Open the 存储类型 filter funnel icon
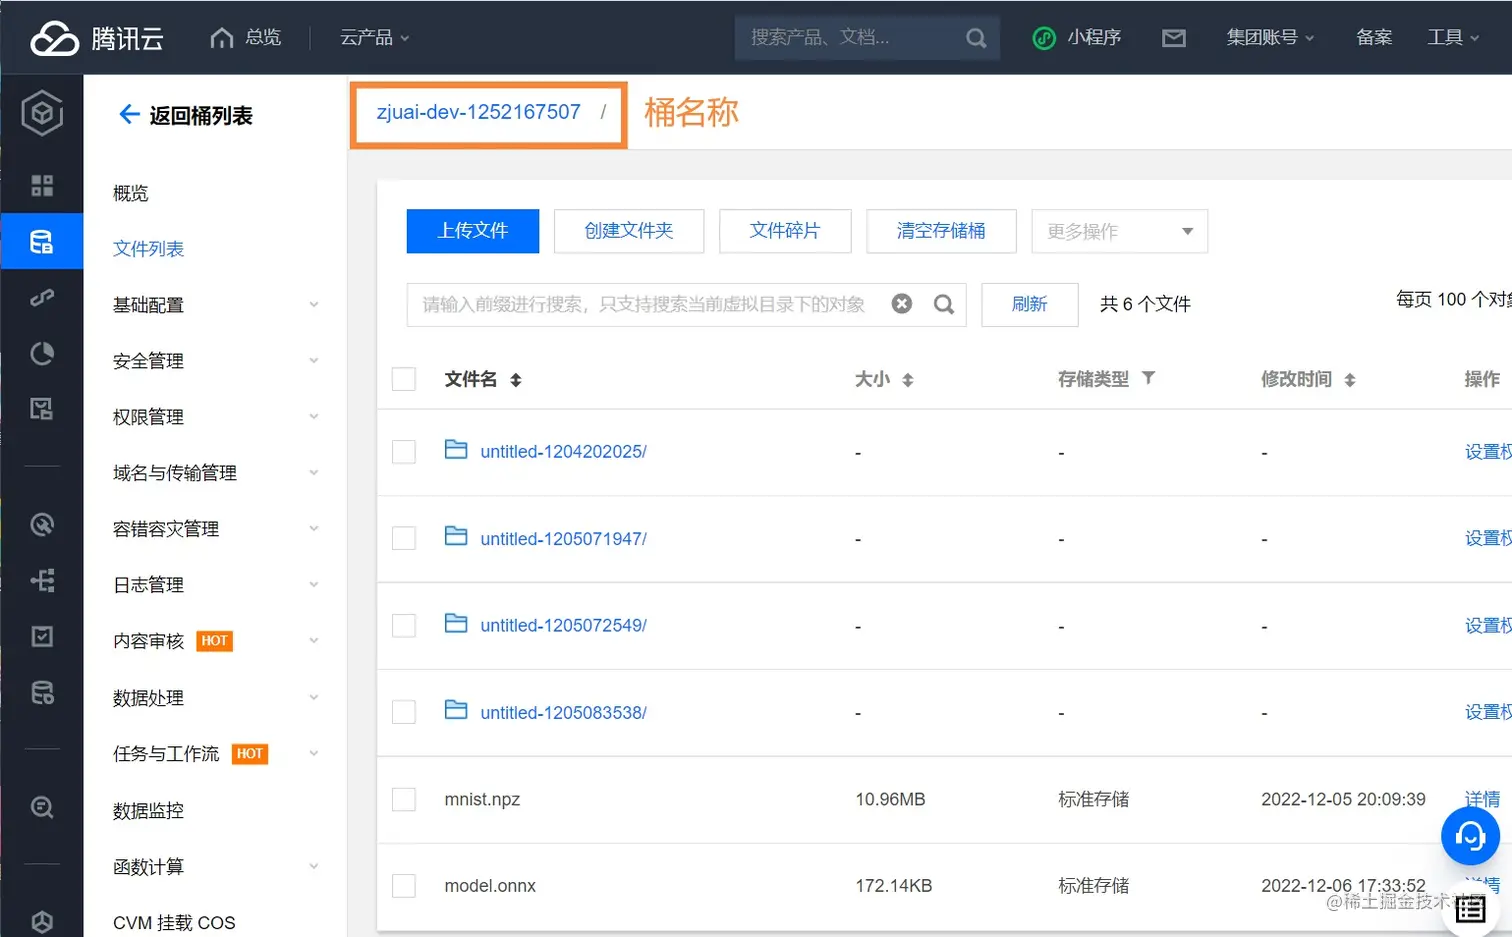1512x937 pixels. click(1149, 378)
